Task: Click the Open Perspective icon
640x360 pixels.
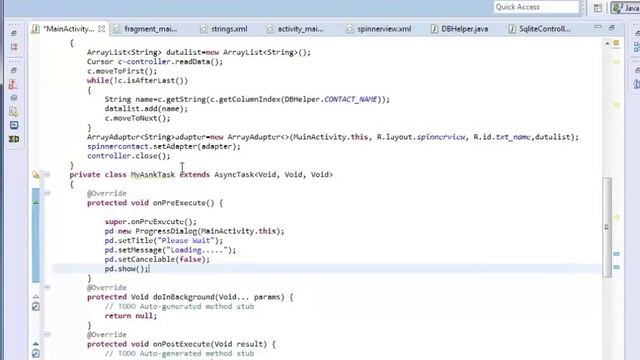Action: (x=598, y=8)
